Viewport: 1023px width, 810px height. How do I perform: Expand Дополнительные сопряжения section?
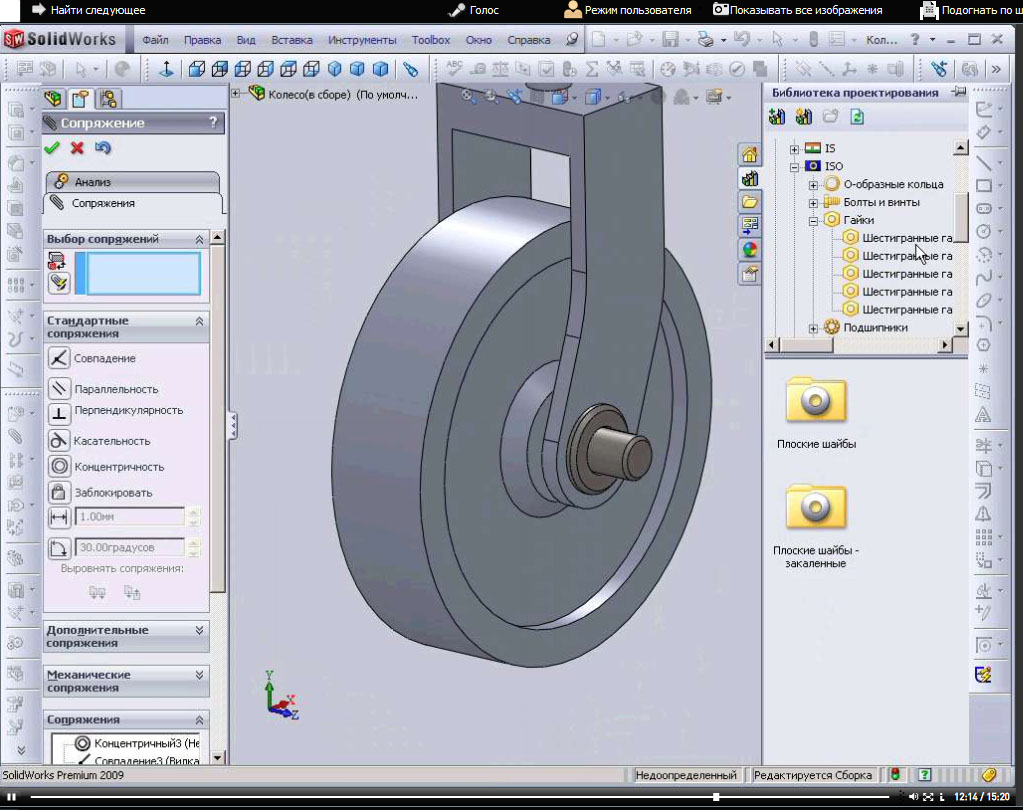click(199, 630)
